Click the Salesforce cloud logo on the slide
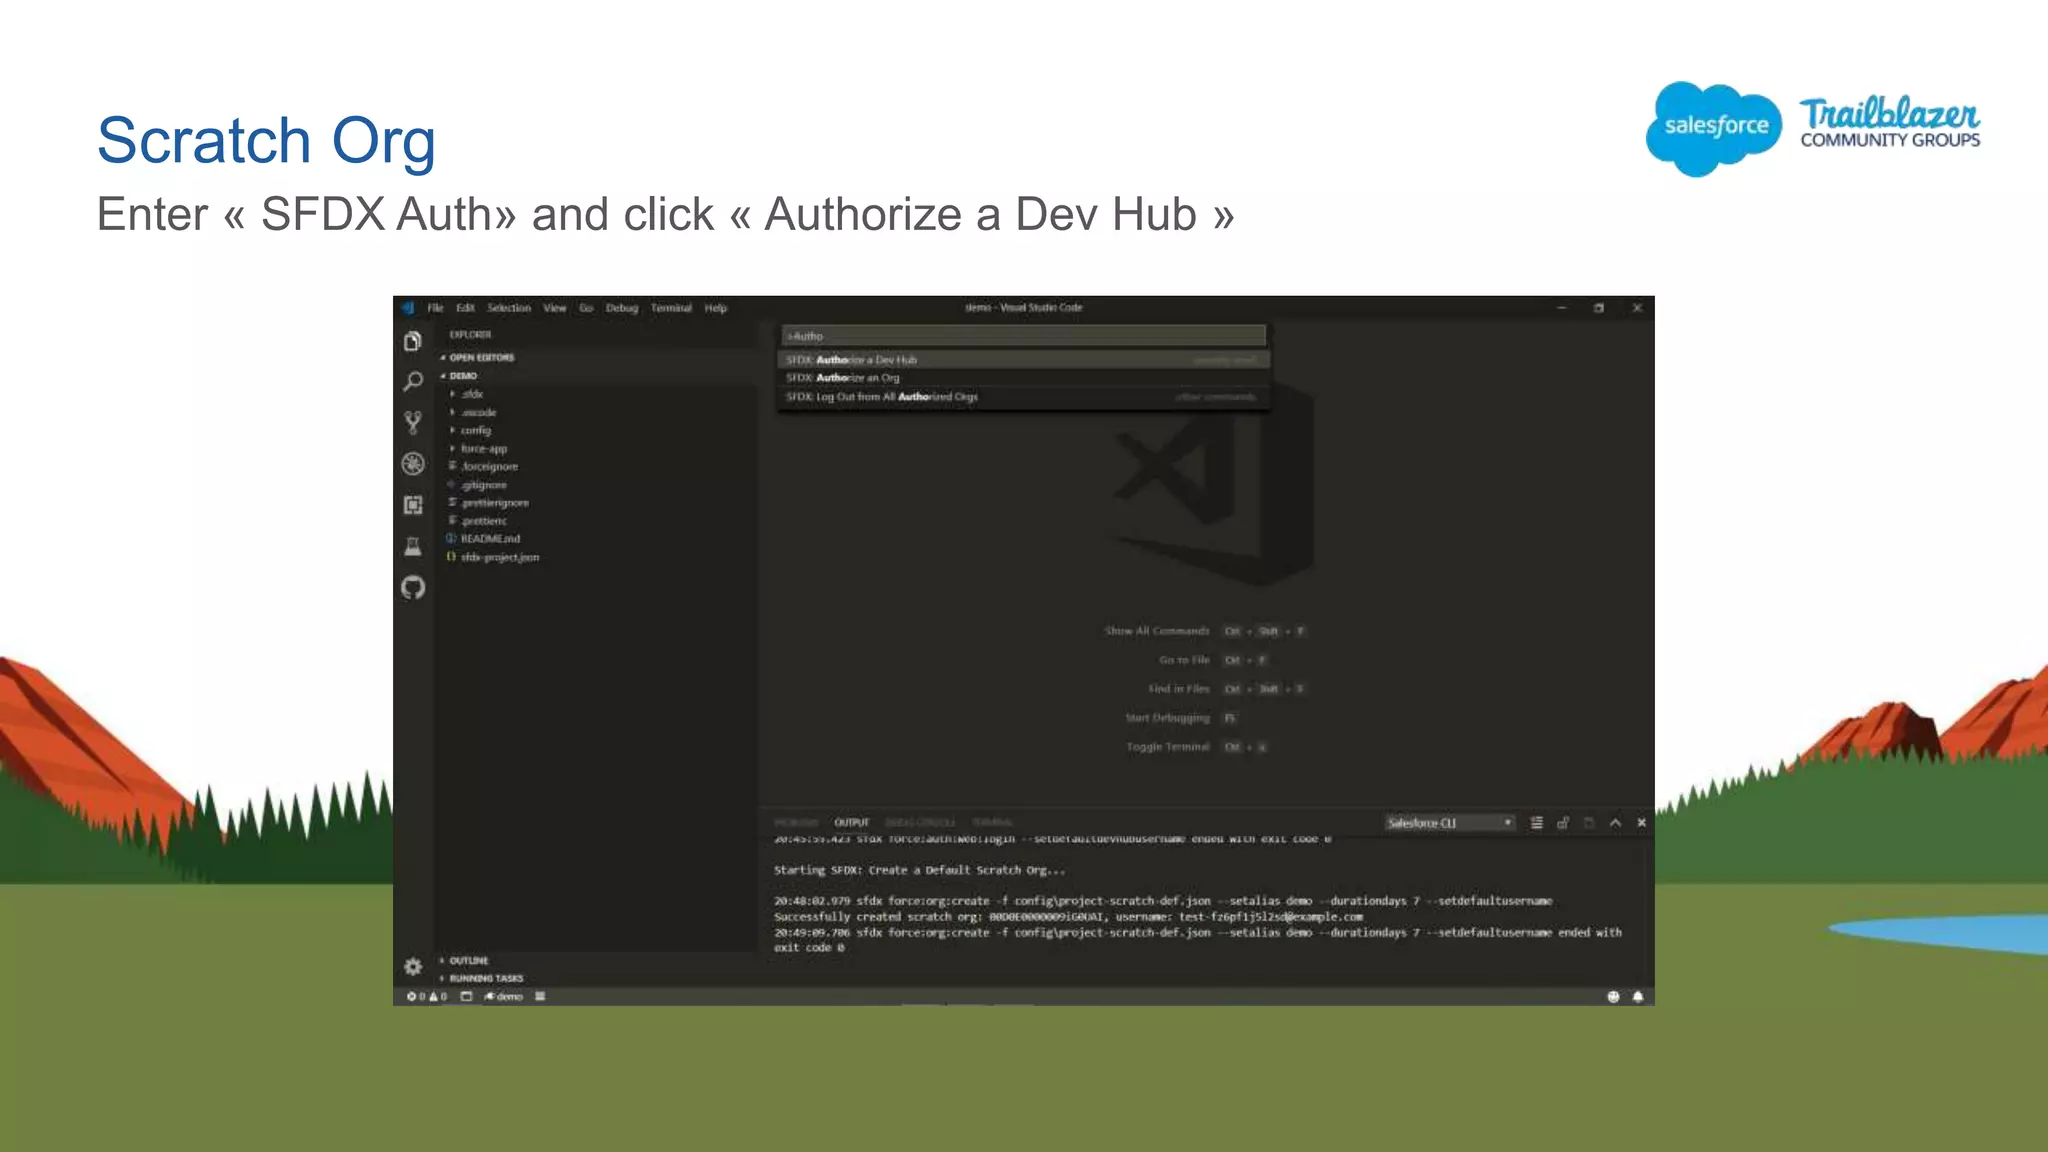The height and width of the screenshot is (1152, 2048). pyautogui.click(x=1714, y=129)
